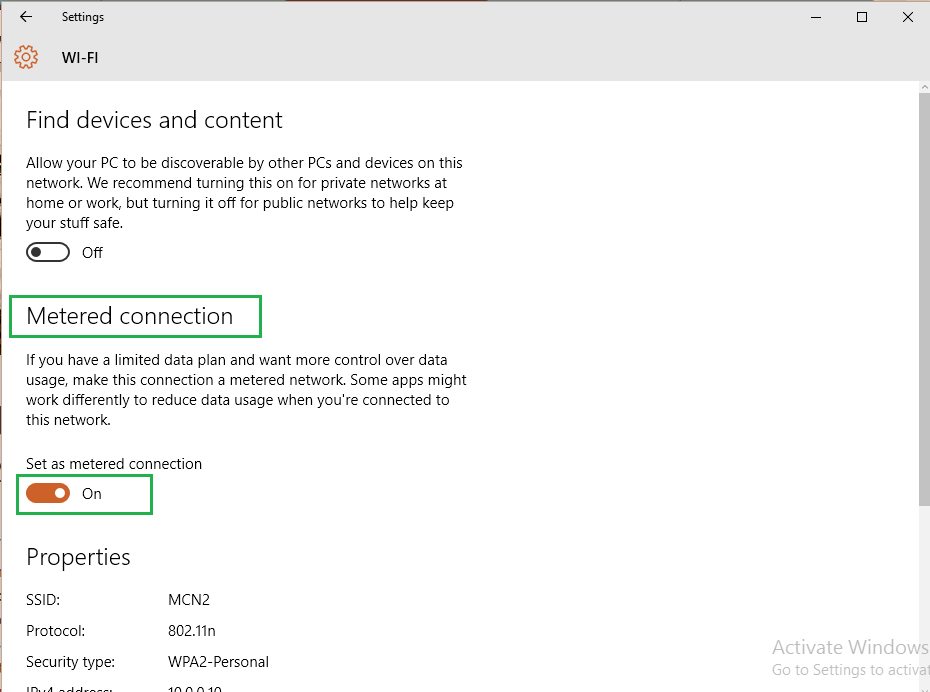Click the WI-FI page title

pos(79,58)
